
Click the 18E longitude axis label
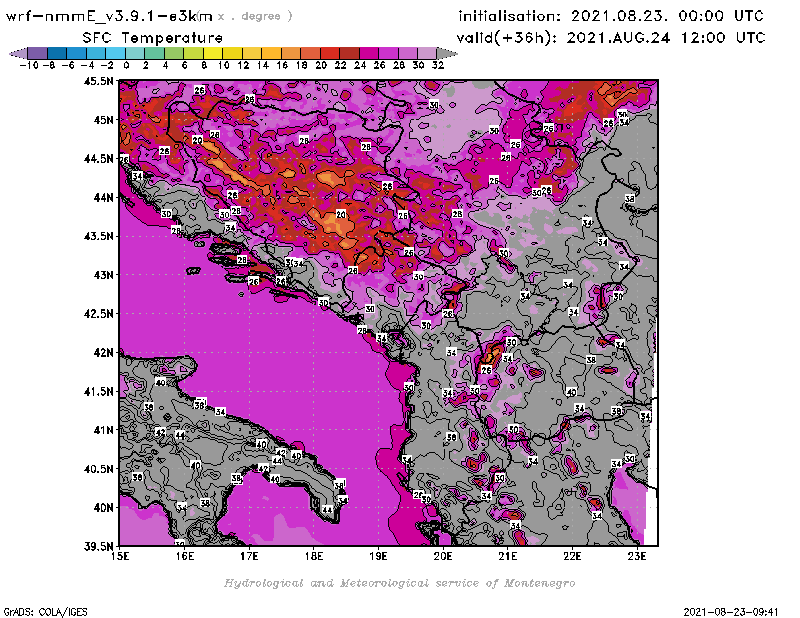click(314, 556)
